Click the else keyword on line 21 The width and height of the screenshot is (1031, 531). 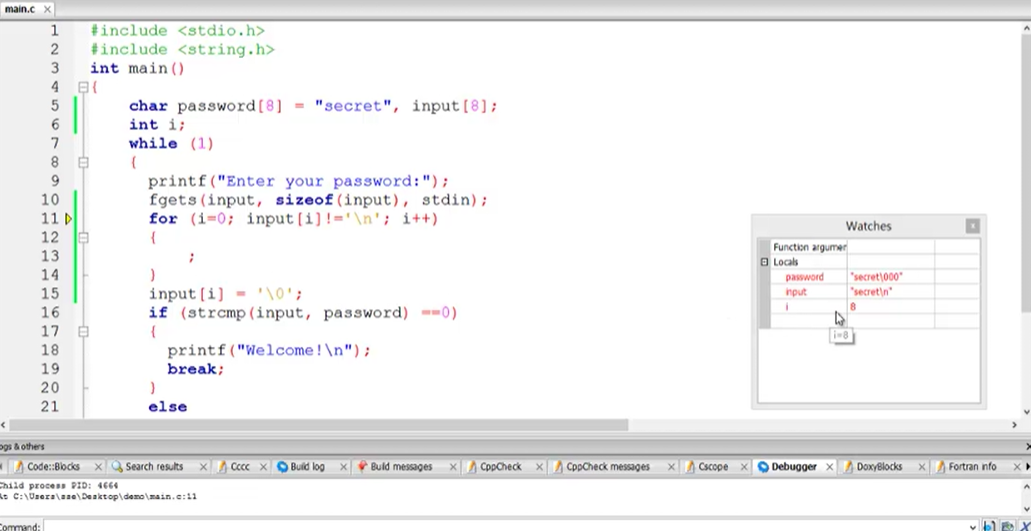pyautogui.click(x=168, y=407)
